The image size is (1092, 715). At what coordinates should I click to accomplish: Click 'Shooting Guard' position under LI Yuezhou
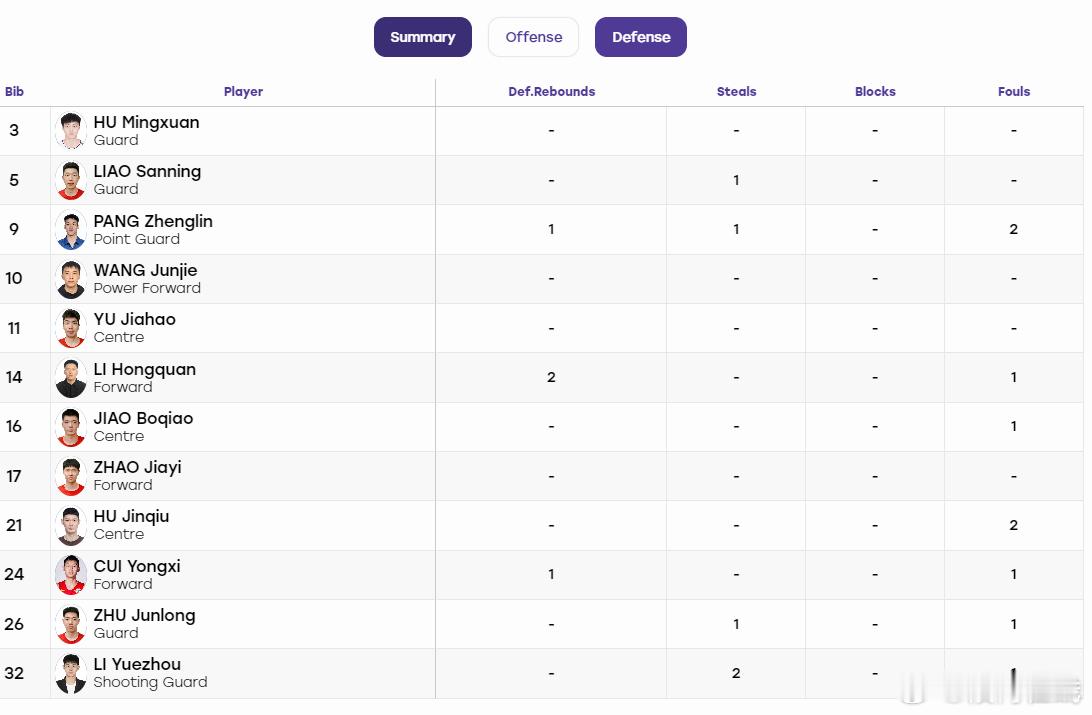[x=150, y=682]
